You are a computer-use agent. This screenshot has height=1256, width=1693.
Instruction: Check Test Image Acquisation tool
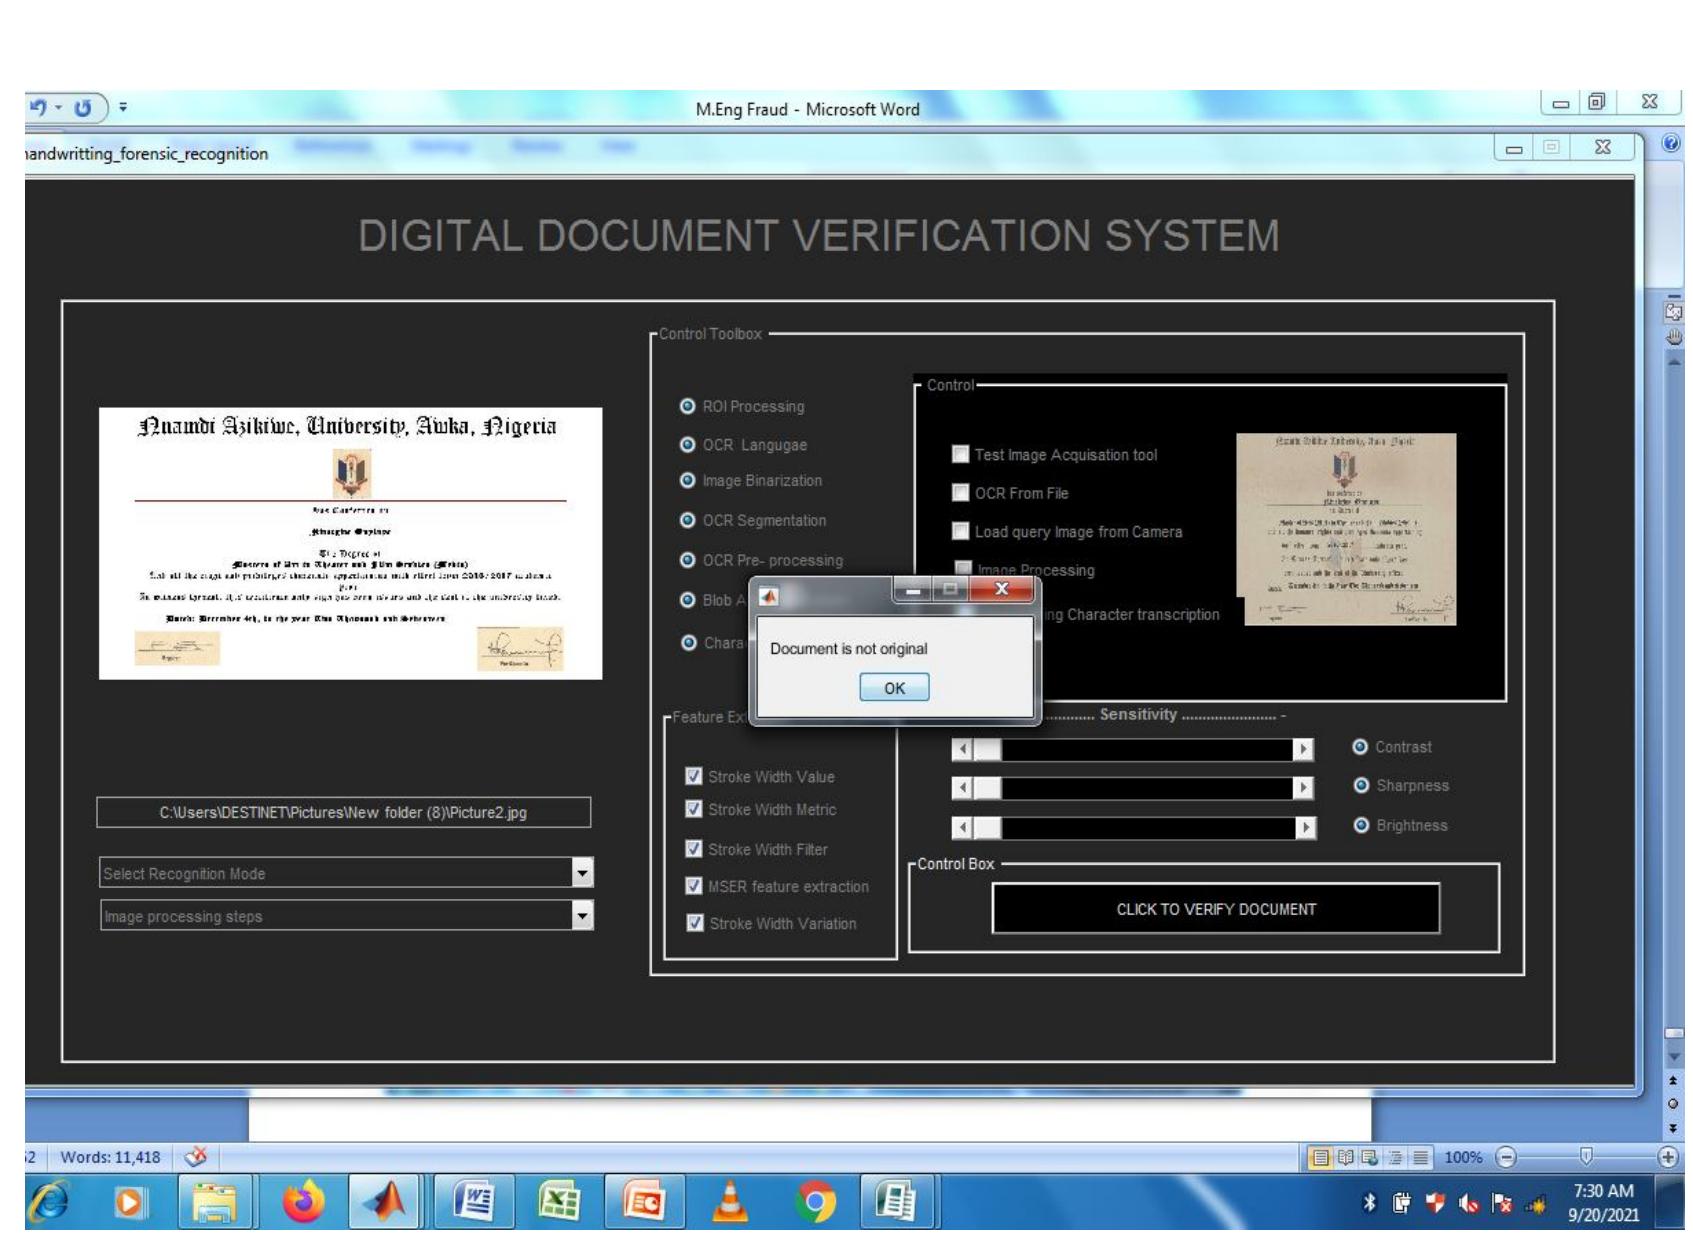(960, 454)
